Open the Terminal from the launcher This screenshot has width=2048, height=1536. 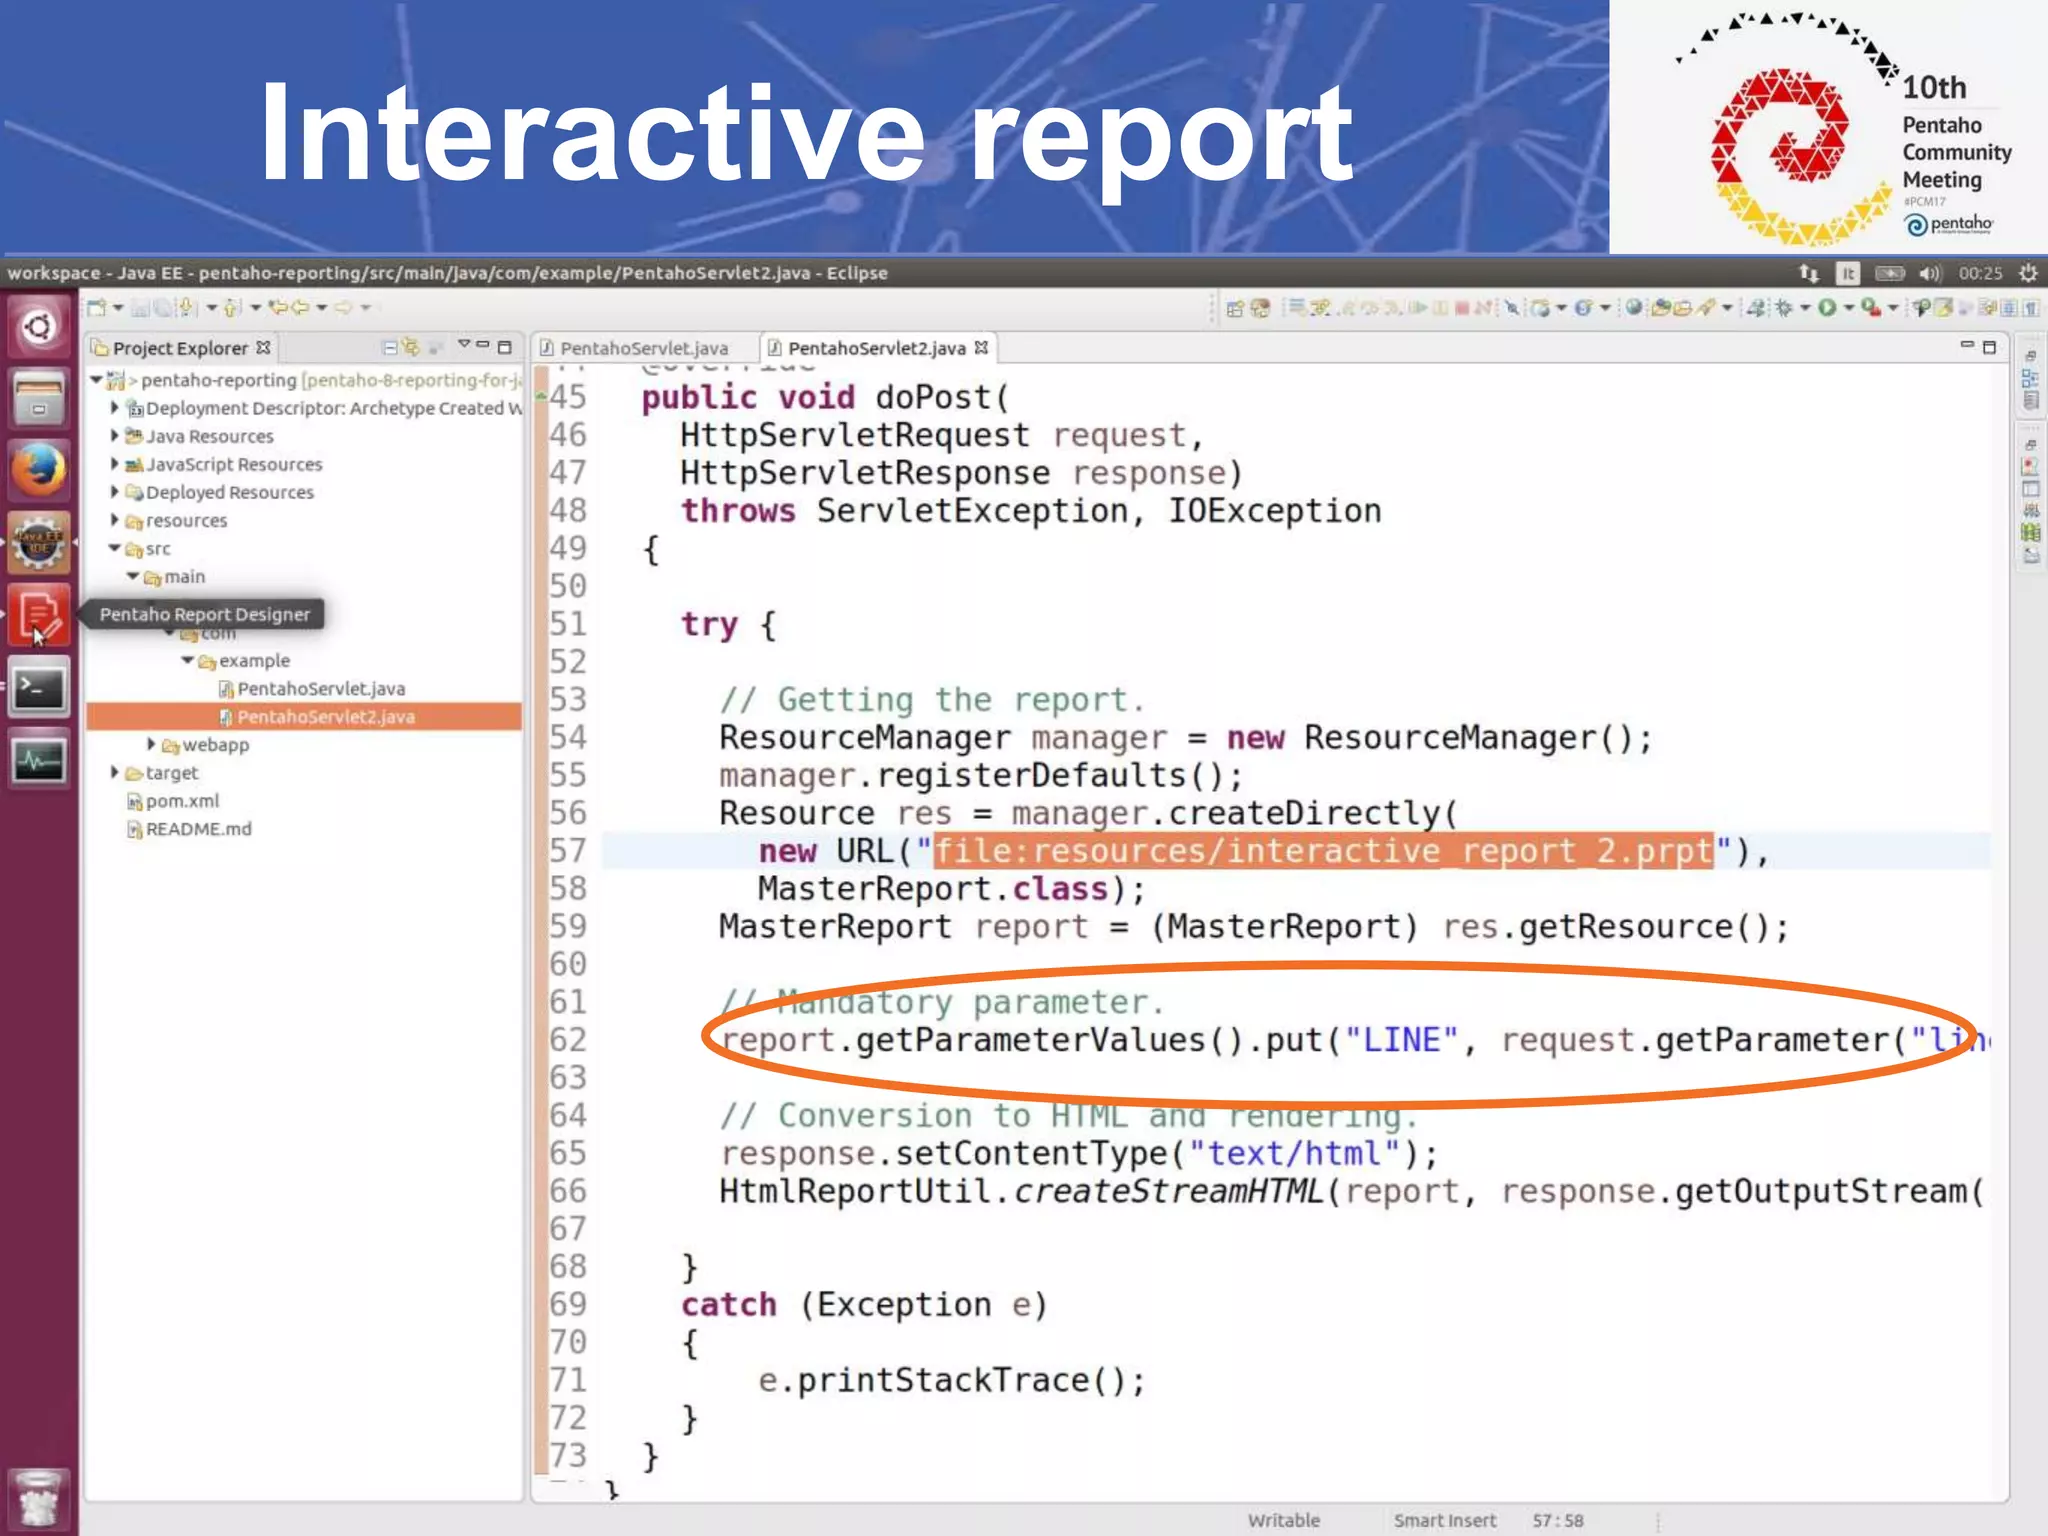tap(38, 688)
